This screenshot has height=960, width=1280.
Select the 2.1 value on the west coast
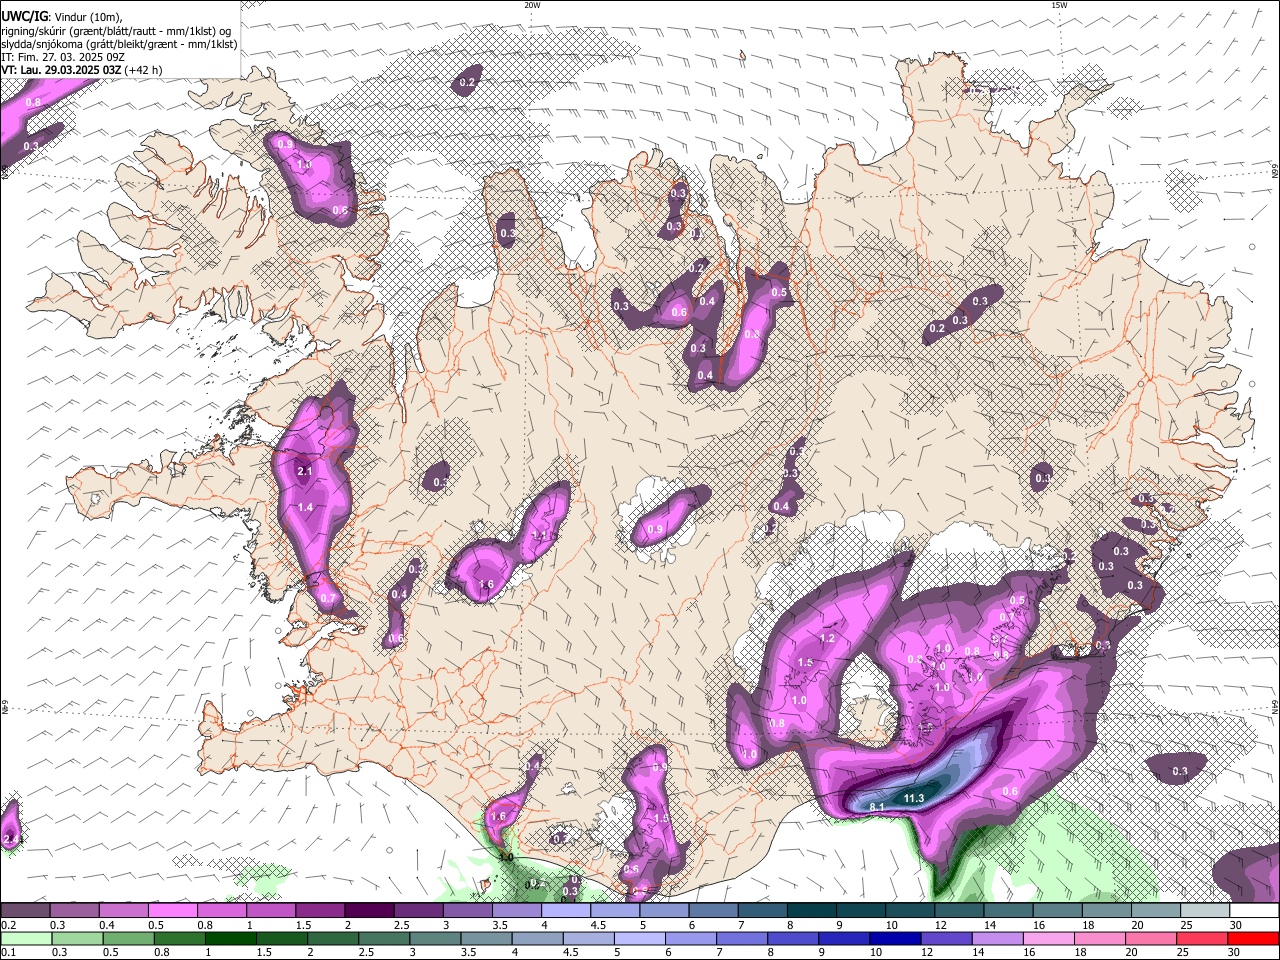tap(305, 471)
